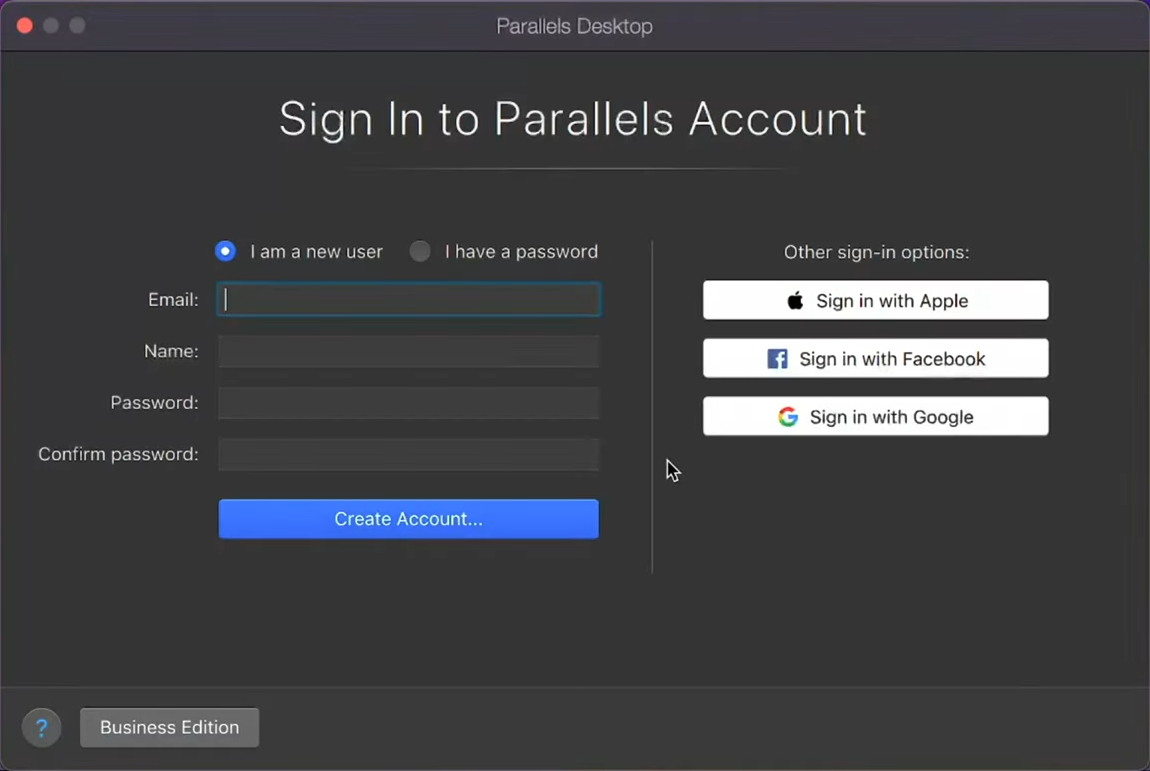Click the Password input field
The image size is (1150, 771).
click(409, 403)
